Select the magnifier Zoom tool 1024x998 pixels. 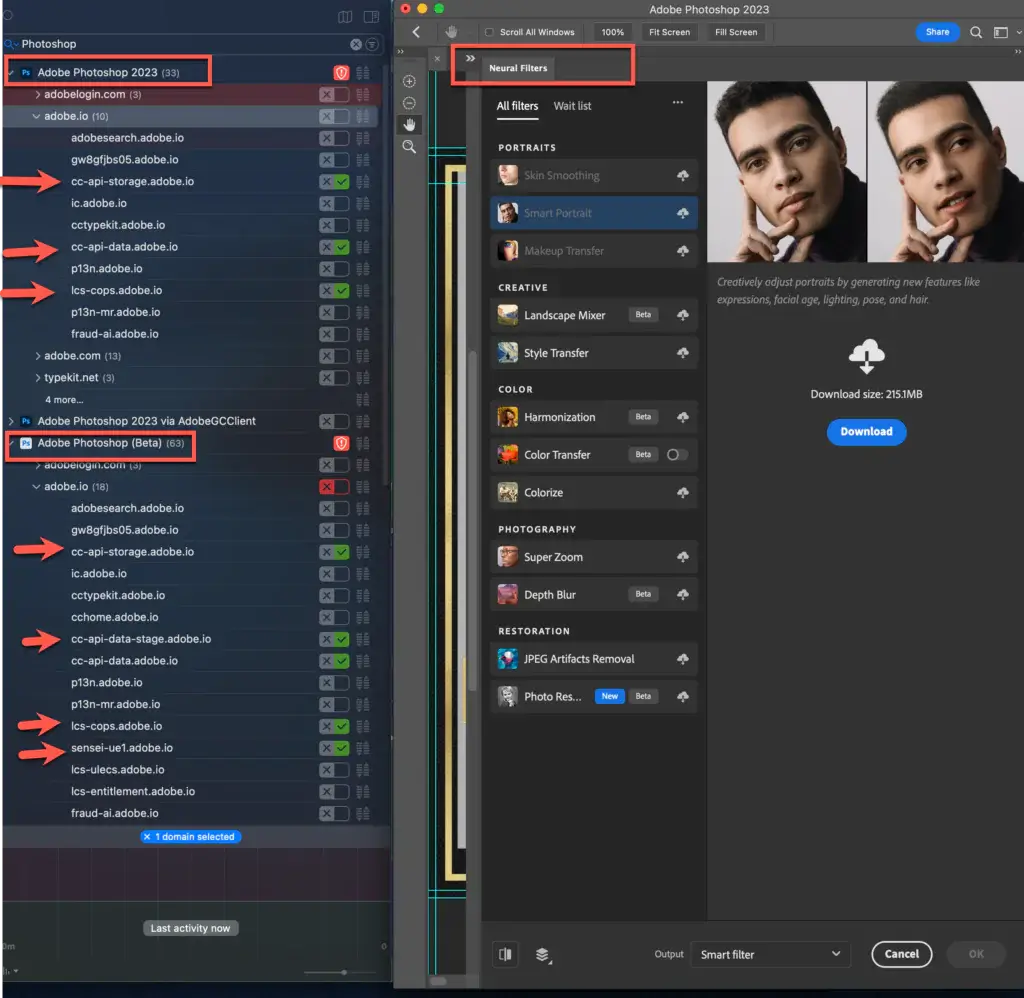pos(409,147)
